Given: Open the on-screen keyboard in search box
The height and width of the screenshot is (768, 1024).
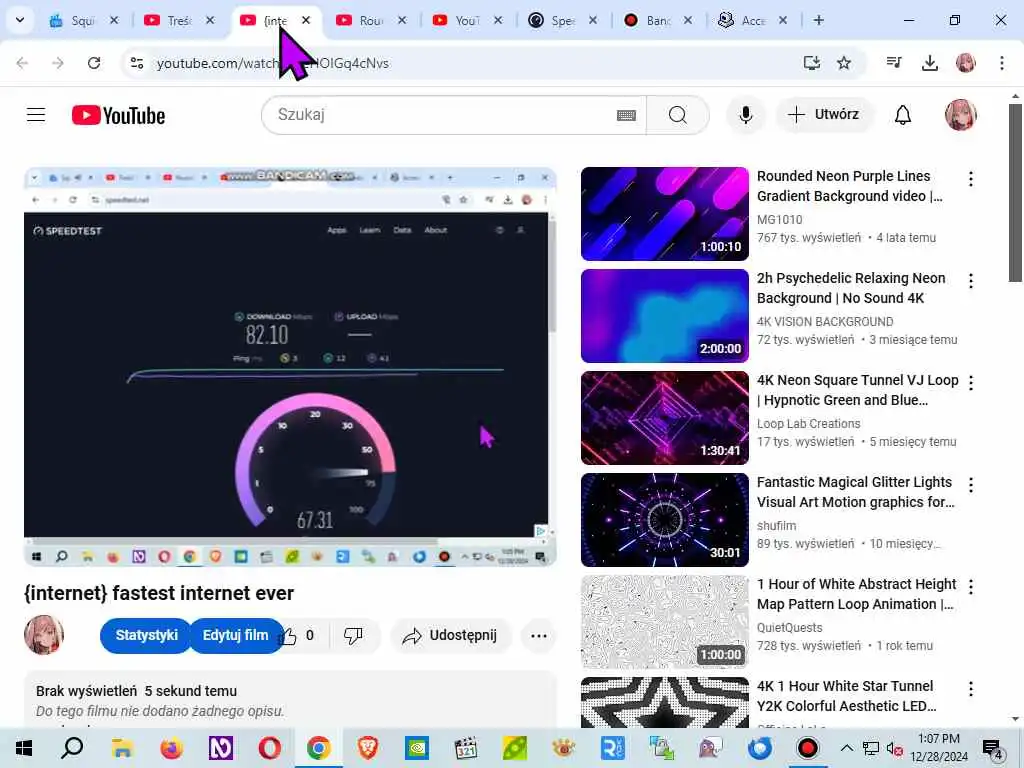Looking at the screenshot, I should (x=626, y=116).
